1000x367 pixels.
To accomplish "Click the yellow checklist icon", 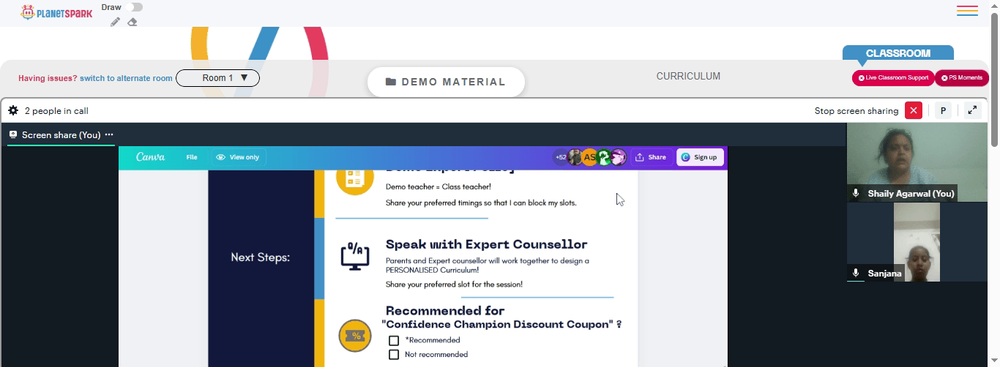I will [355, 177].
